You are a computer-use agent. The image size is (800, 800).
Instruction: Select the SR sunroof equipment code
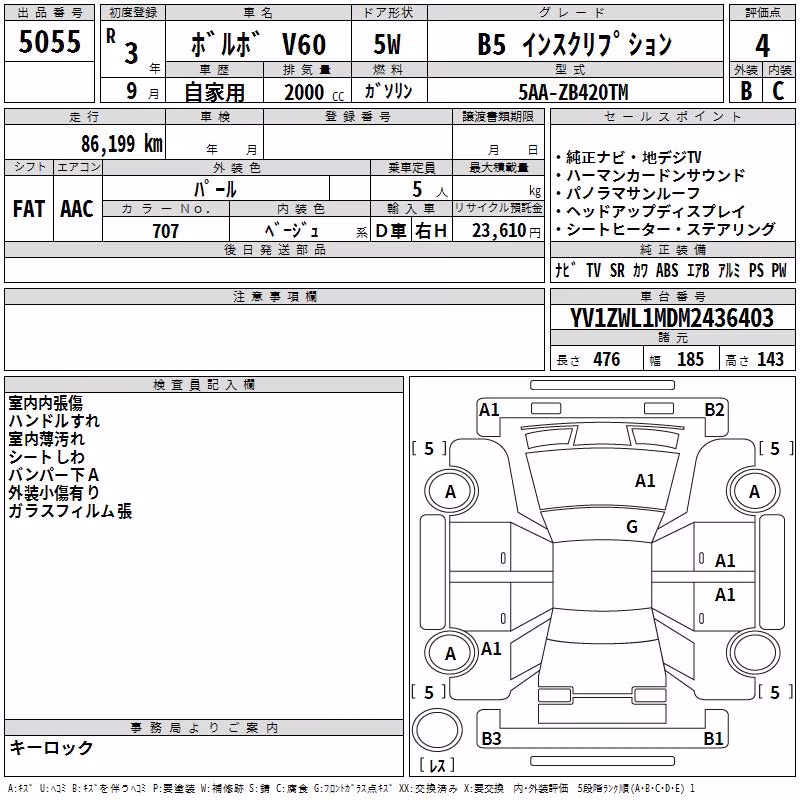[x=617, y=270]
